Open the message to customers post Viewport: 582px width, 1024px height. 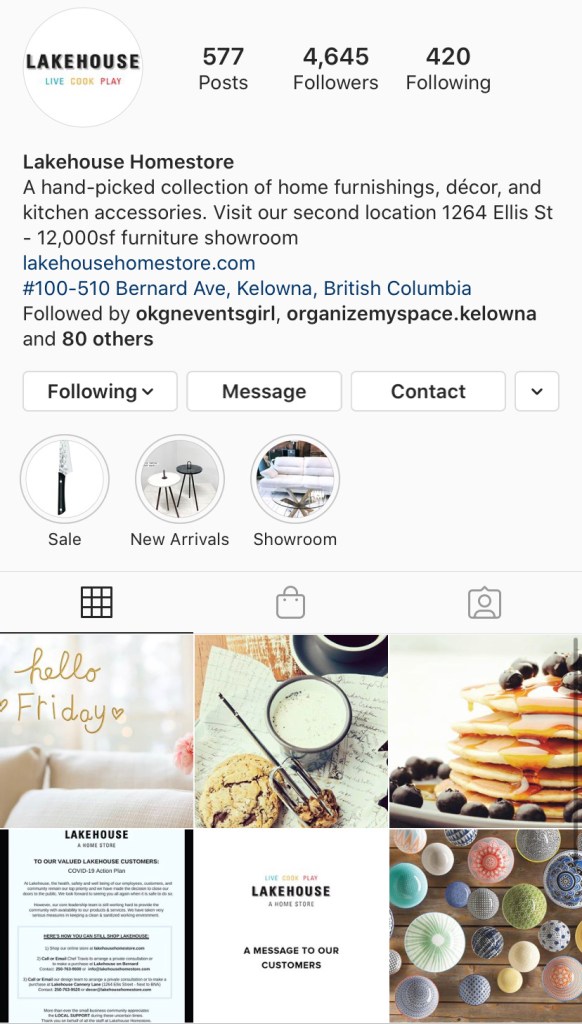coord(291,926)
